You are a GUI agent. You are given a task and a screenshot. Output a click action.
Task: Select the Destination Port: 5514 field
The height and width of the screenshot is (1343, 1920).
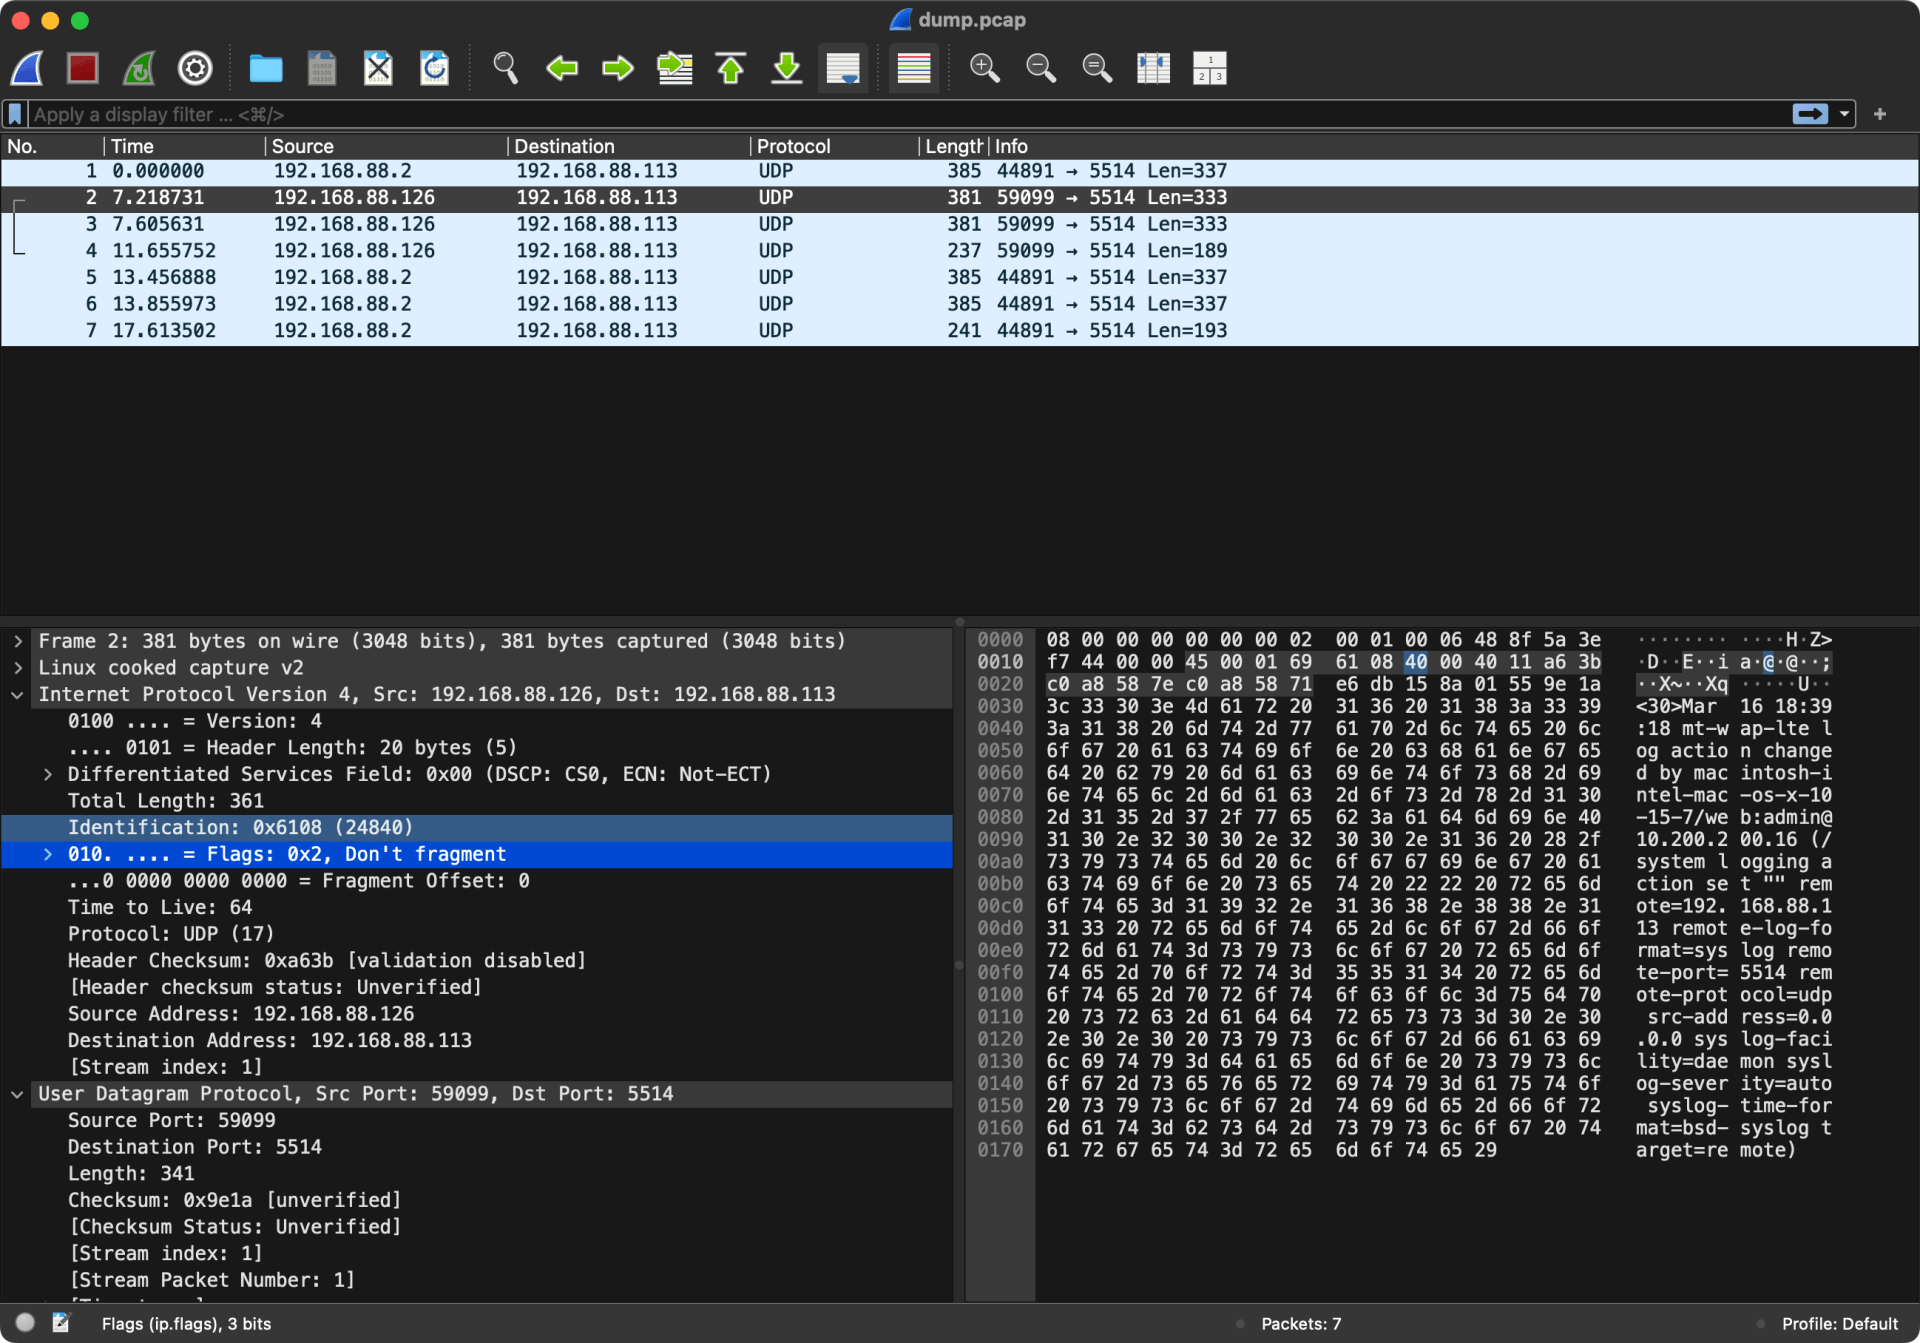[195, 1146]
